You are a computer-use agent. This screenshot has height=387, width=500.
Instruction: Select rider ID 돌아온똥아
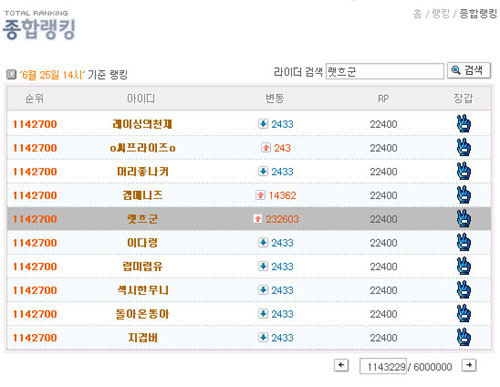pyautogui.click(x=142, y=314)
